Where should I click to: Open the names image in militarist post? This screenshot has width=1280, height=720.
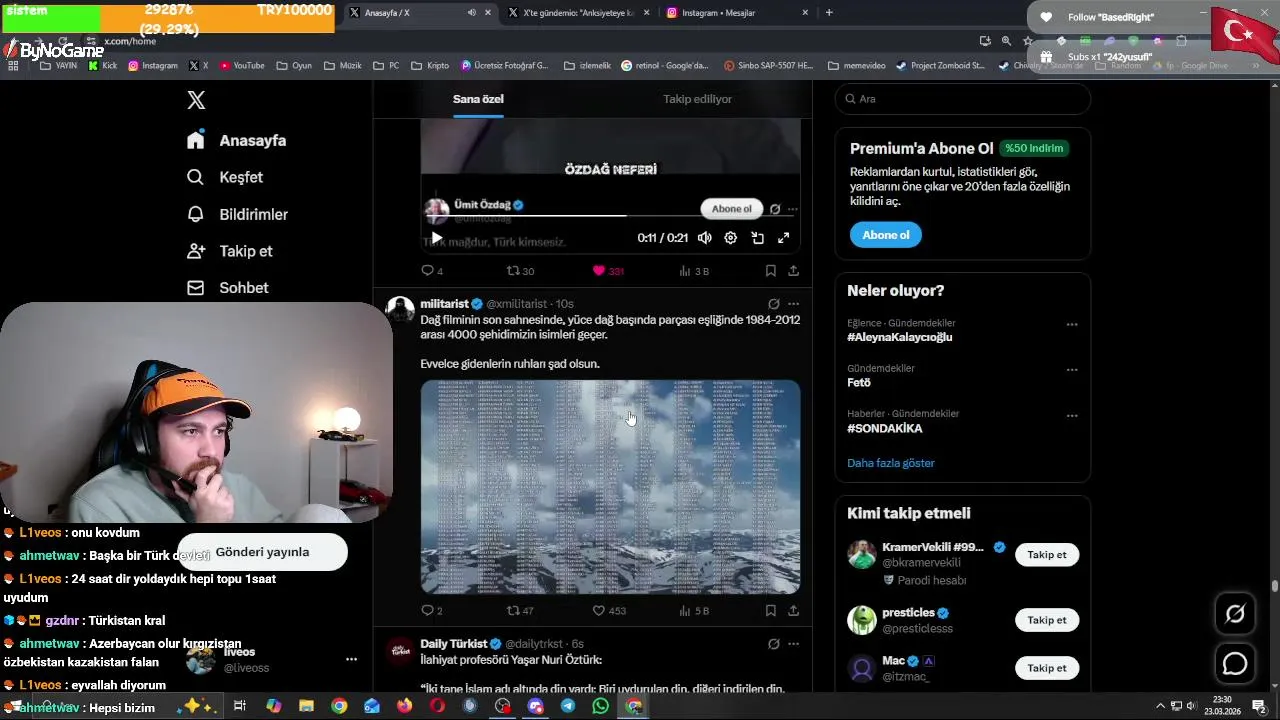(610, 486)
